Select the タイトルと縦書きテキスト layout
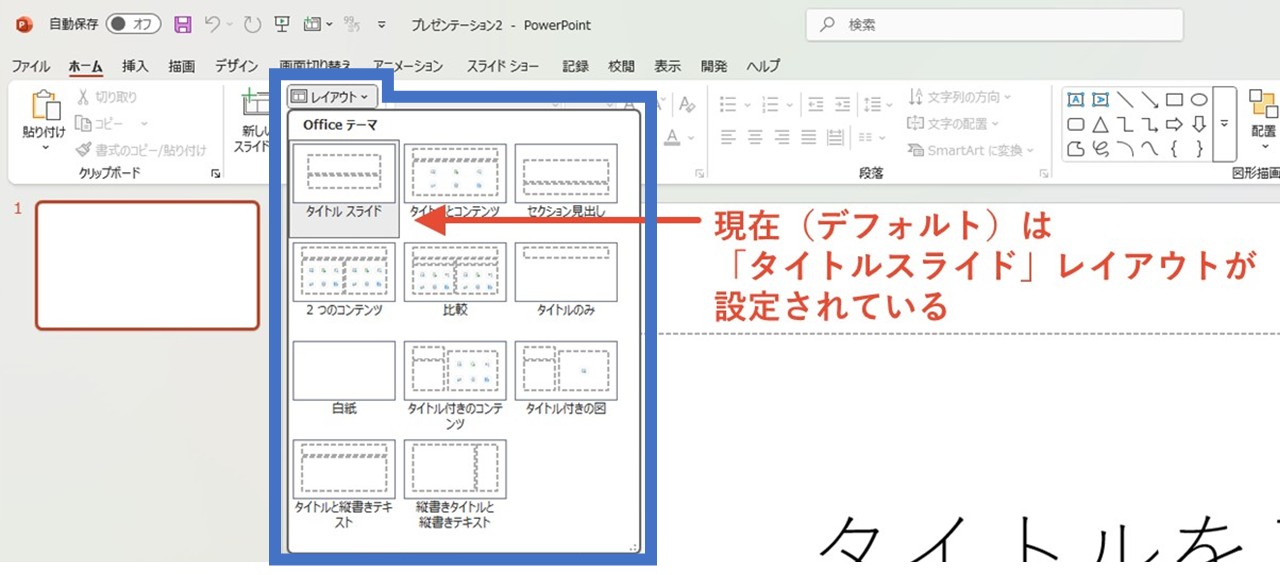 [x=344, y=485]
